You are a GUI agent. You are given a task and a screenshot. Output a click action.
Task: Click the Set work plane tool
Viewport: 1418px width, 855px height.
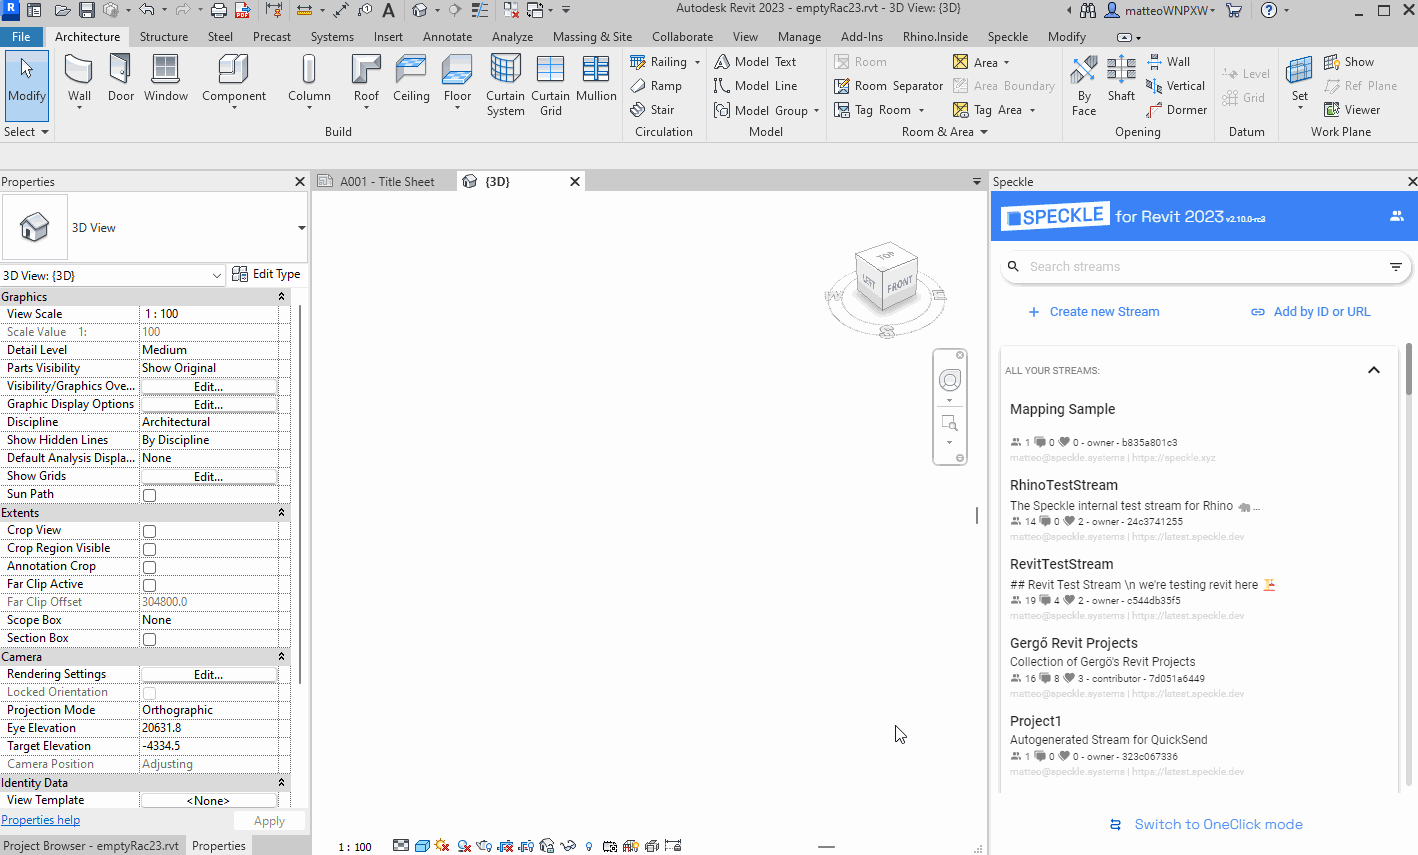point(1299,80)
